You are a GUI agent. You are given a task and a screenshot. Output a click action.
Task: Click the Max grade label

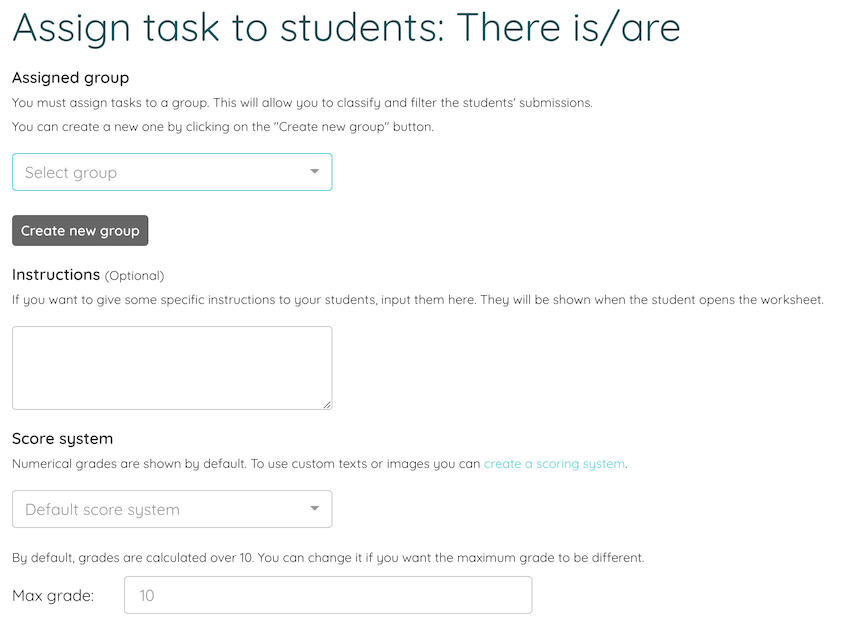coord(53,596)
